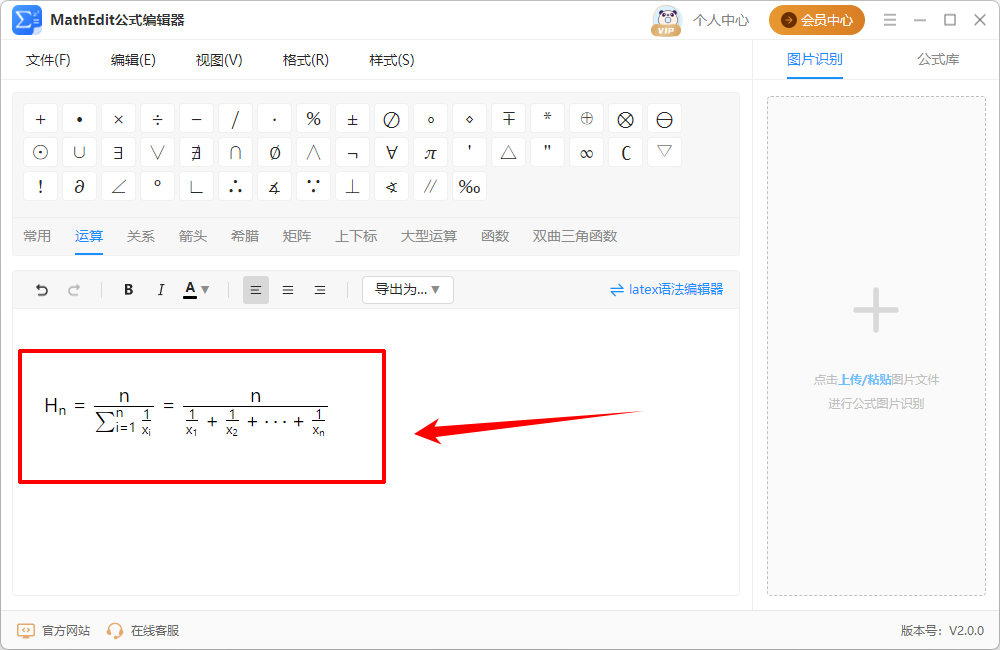This screenshot has height=650, width=1000.
Task: Switch to the 矩阵 symbol tab
Action: [x=297, y=237]
